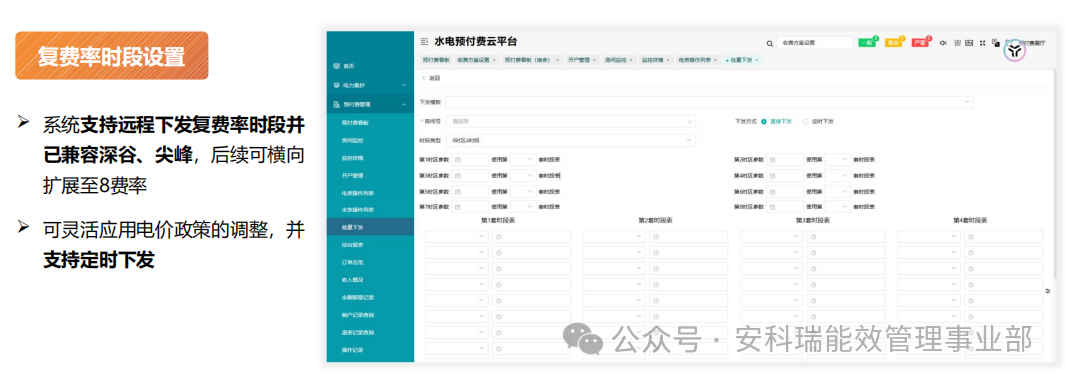Click calendar icon in 第7时区参数 field
This screenshot has width=1066, height=382.
pyautogui.click(x=458, y=207)
